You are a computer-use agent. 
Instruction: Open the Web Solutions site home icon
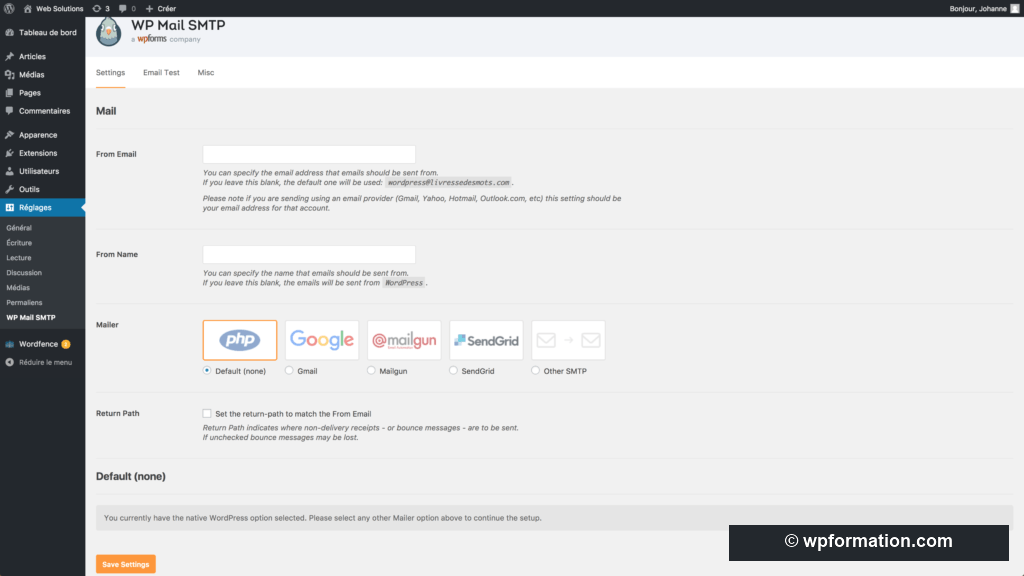pyautogui.click(x=27, y=8)
